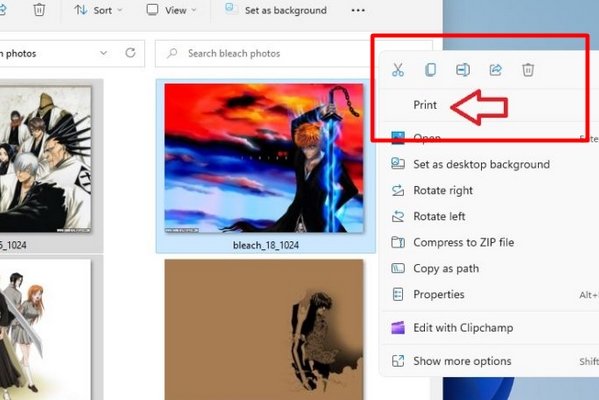Open the See more ellipsis menu
Screen dimensions: 599x400
(x=358, y=10)
